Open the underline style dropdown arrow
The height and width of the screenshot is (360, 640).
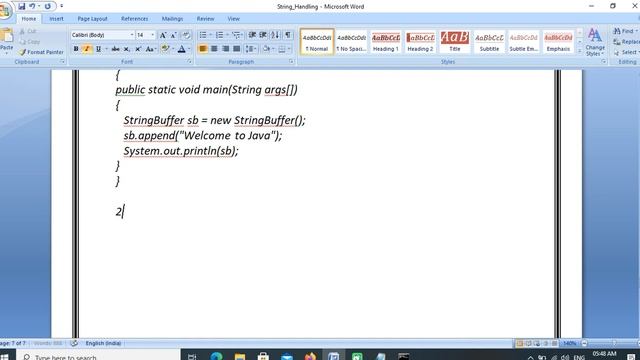click(106, 49)
